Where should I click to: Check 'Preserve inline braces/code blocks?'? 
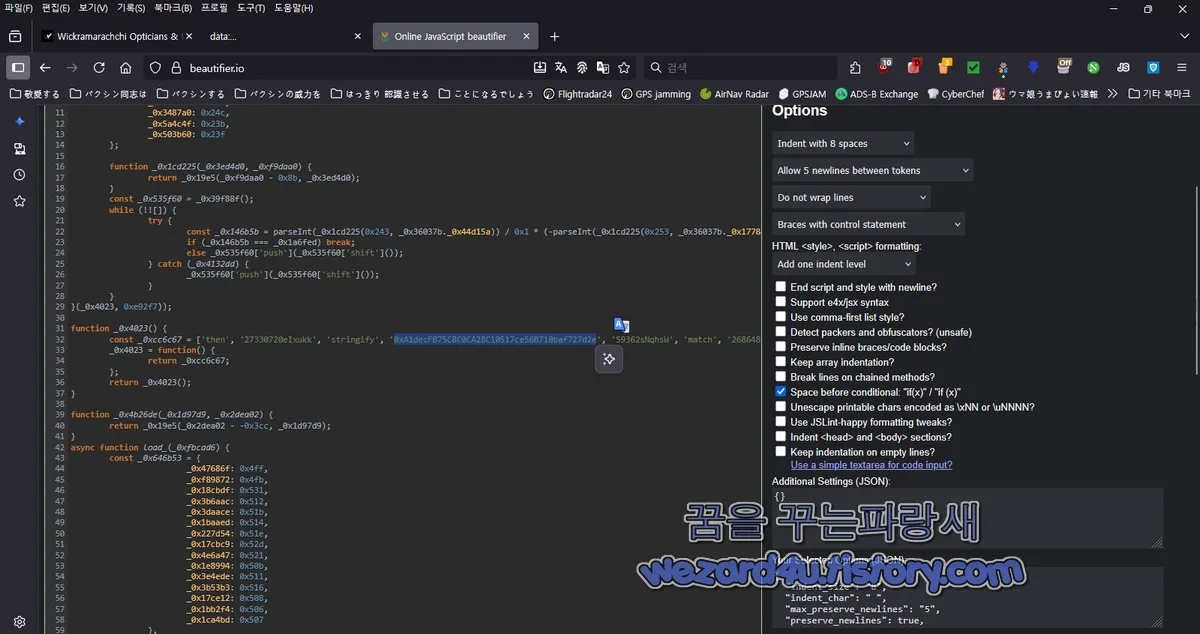point(781,347)
